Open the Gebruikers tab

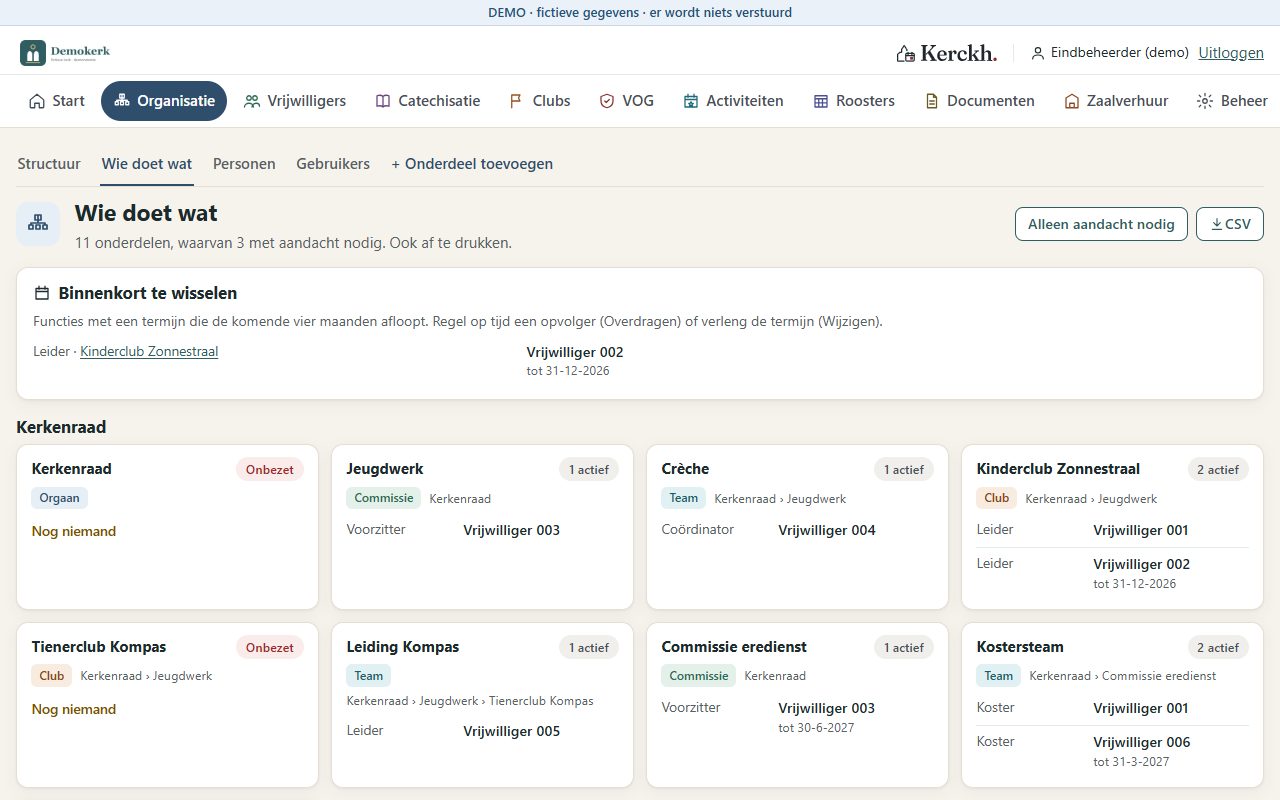(x=333, y=164)
